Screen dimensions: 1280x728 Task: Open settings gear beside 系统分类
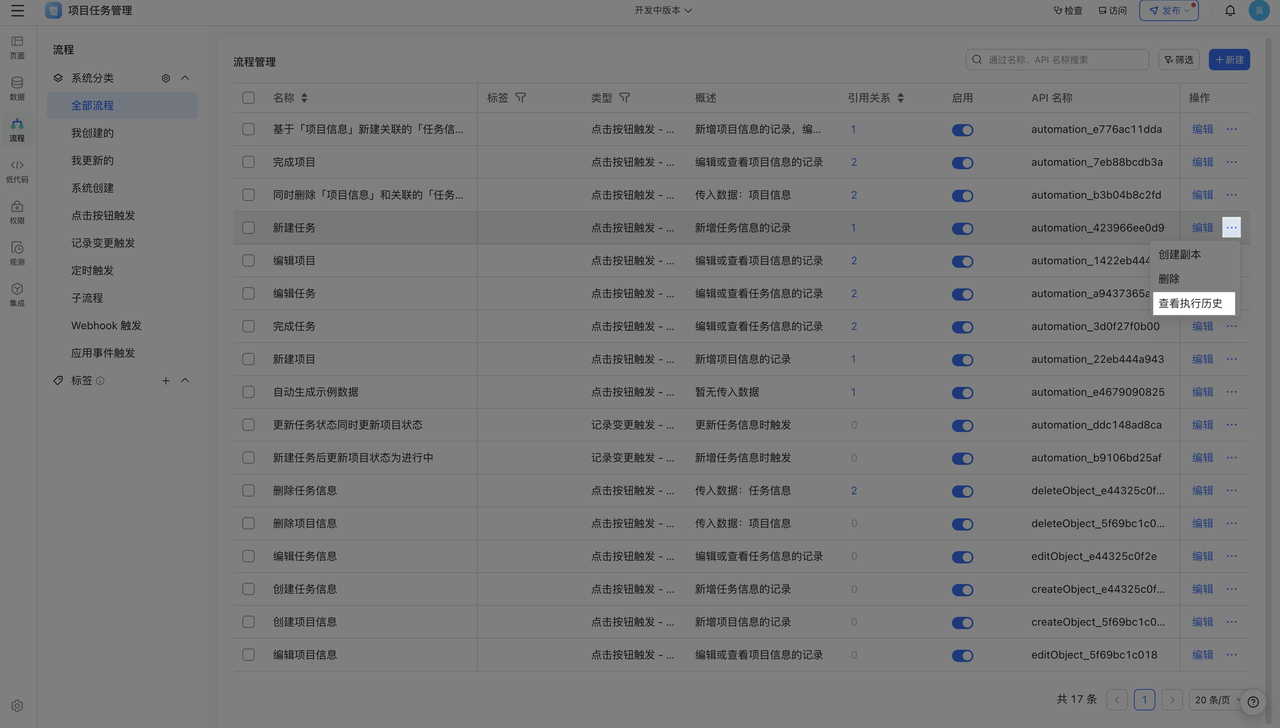pos(166,78)
